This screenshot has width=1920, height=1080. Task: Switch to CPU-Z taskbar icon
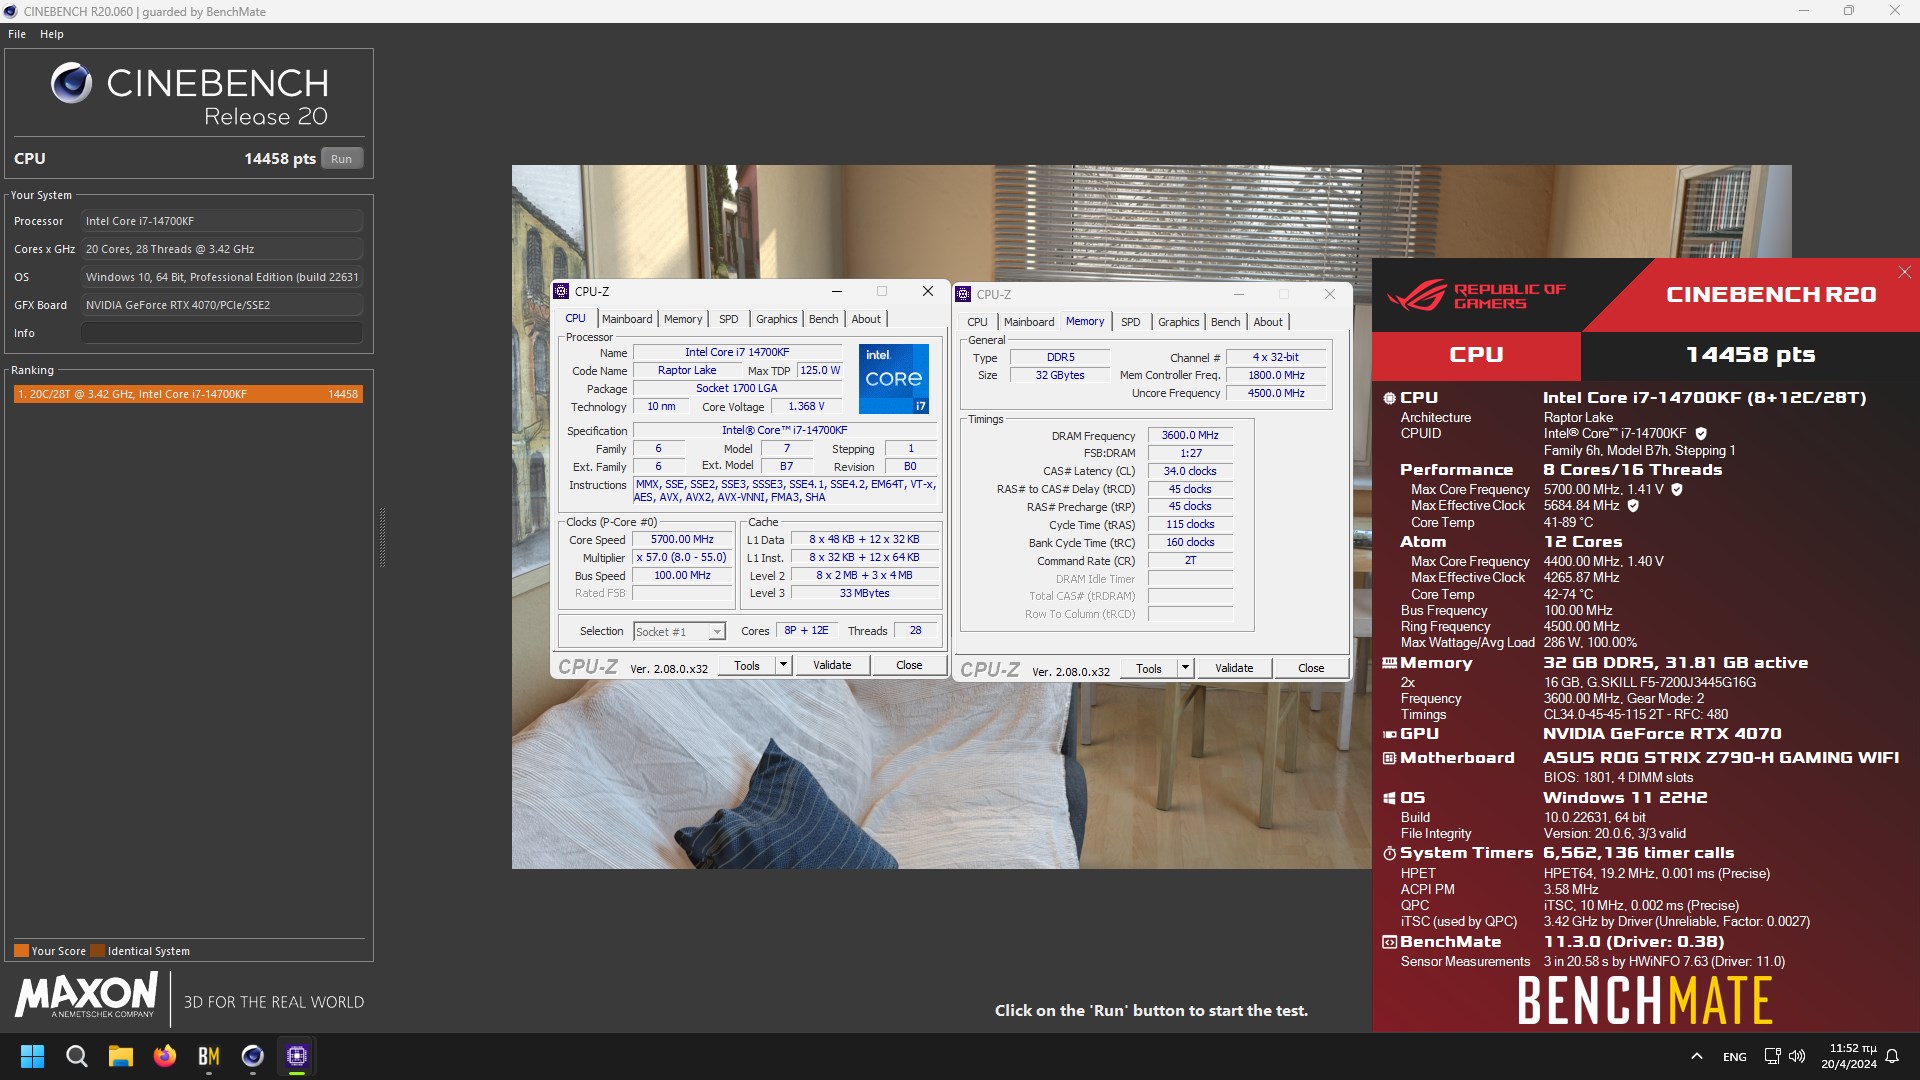click(297, 1056)
